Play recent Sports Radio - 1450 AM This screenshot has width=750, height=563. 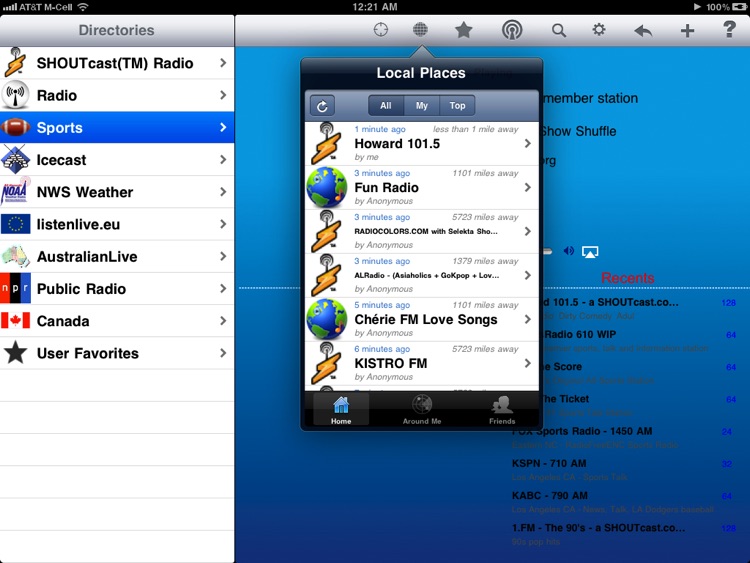(624, 437)
